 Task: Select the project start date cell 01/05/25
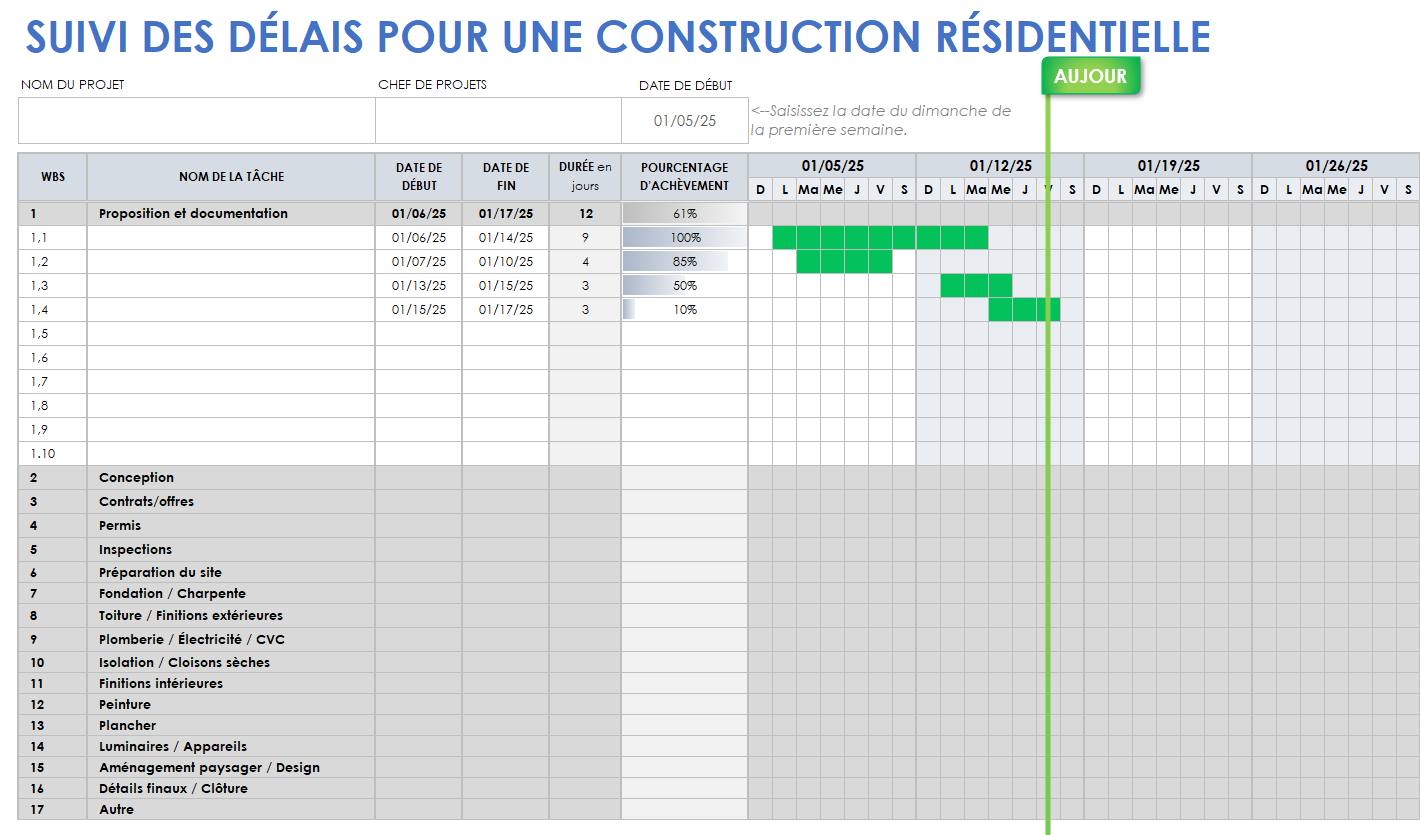point(685,121)
